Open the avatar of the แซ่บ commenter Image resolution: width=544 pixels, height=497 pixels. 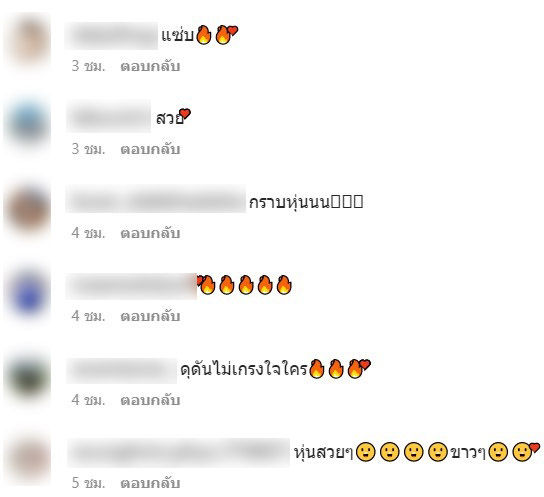(28, 42)
